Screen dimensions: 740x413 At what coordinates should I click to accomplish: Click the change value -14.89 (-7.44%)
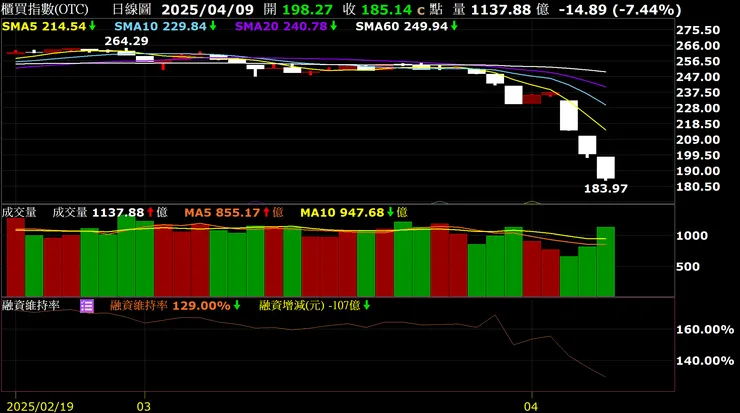(x=620, y=9)
